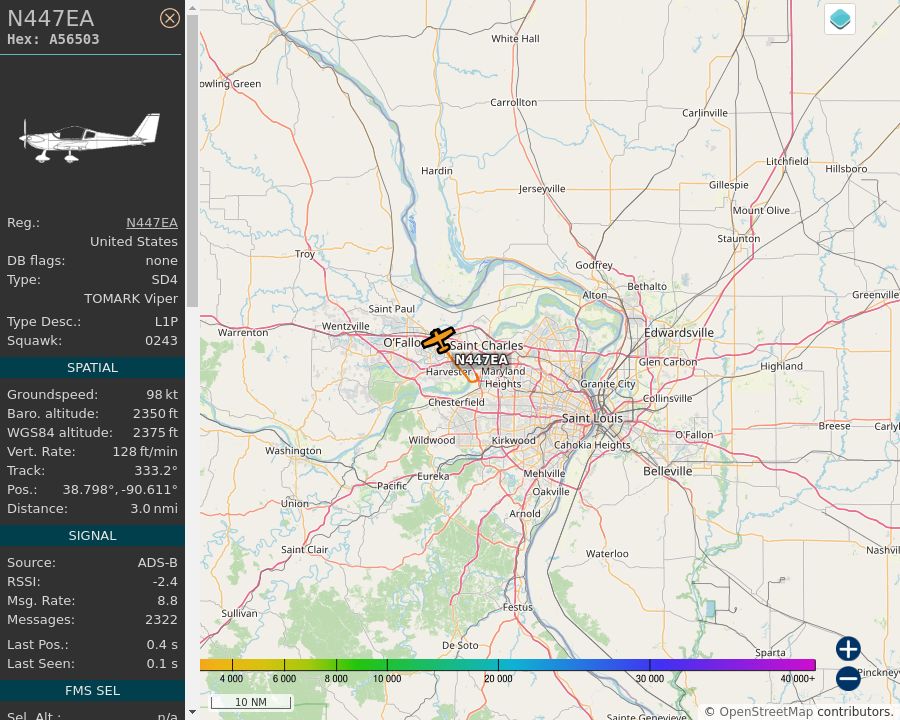900x720 pixels.
Task: Click the scrollbar up arrow
Action: click(192, 8)
